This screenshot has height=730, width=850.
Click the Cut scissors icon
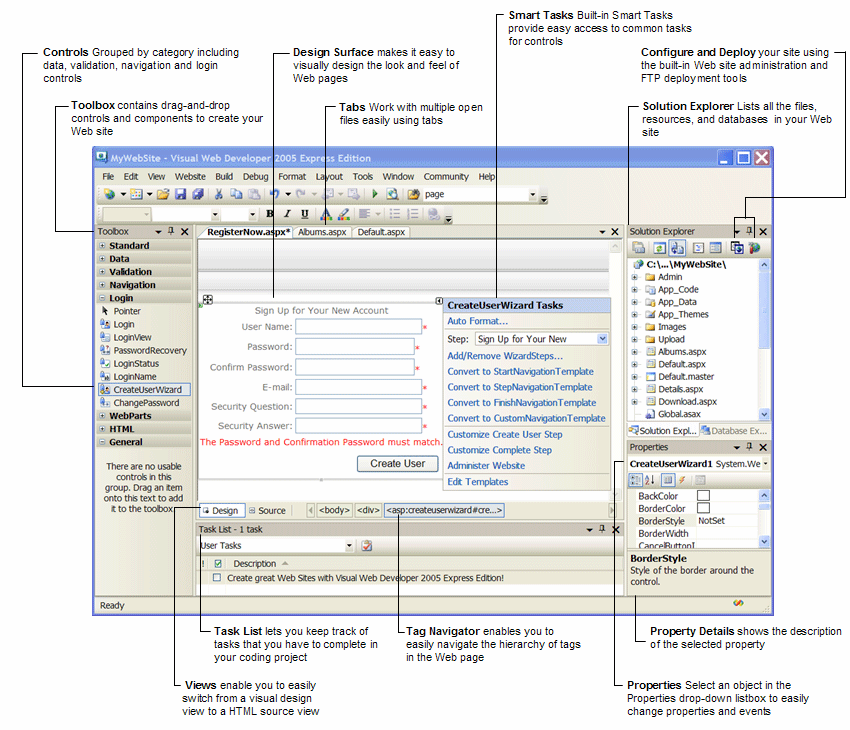click(x=219, y=194)
